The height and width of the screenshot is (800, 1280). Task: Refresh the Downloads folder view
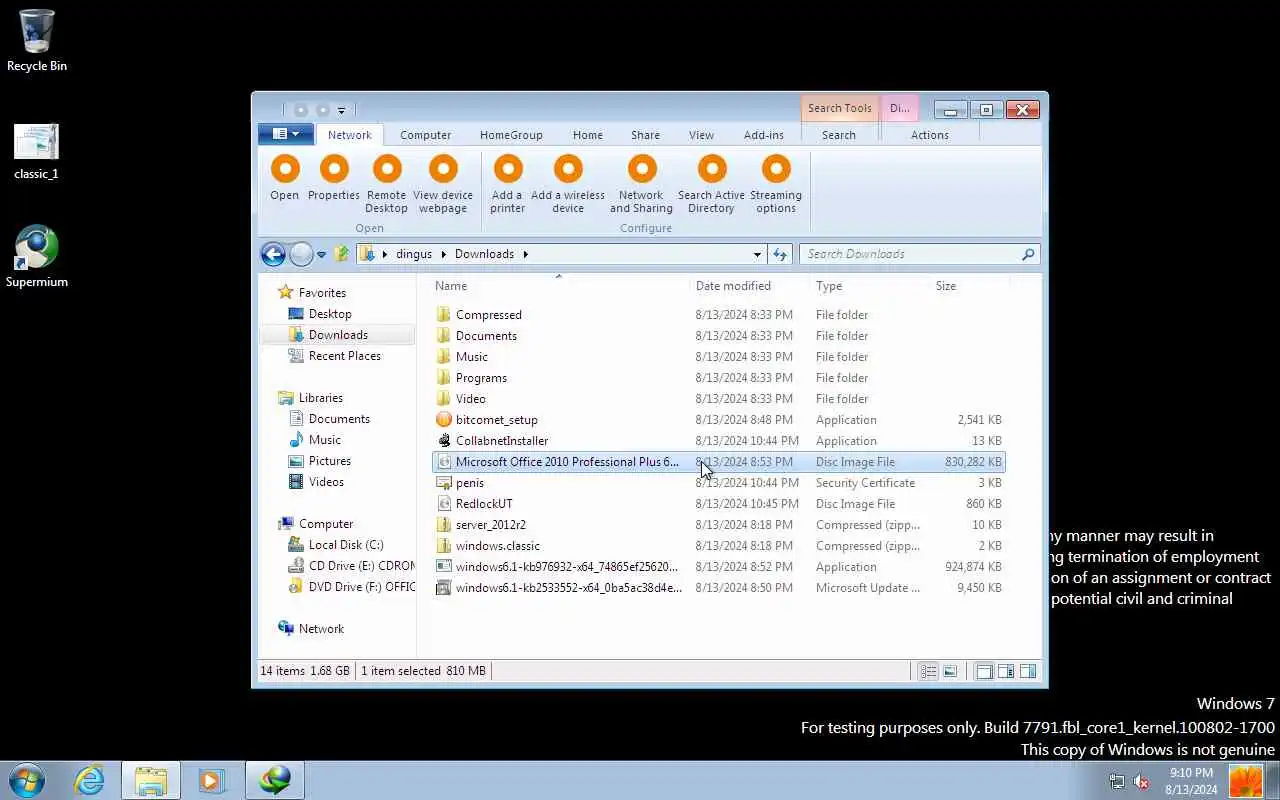(780, 254)
